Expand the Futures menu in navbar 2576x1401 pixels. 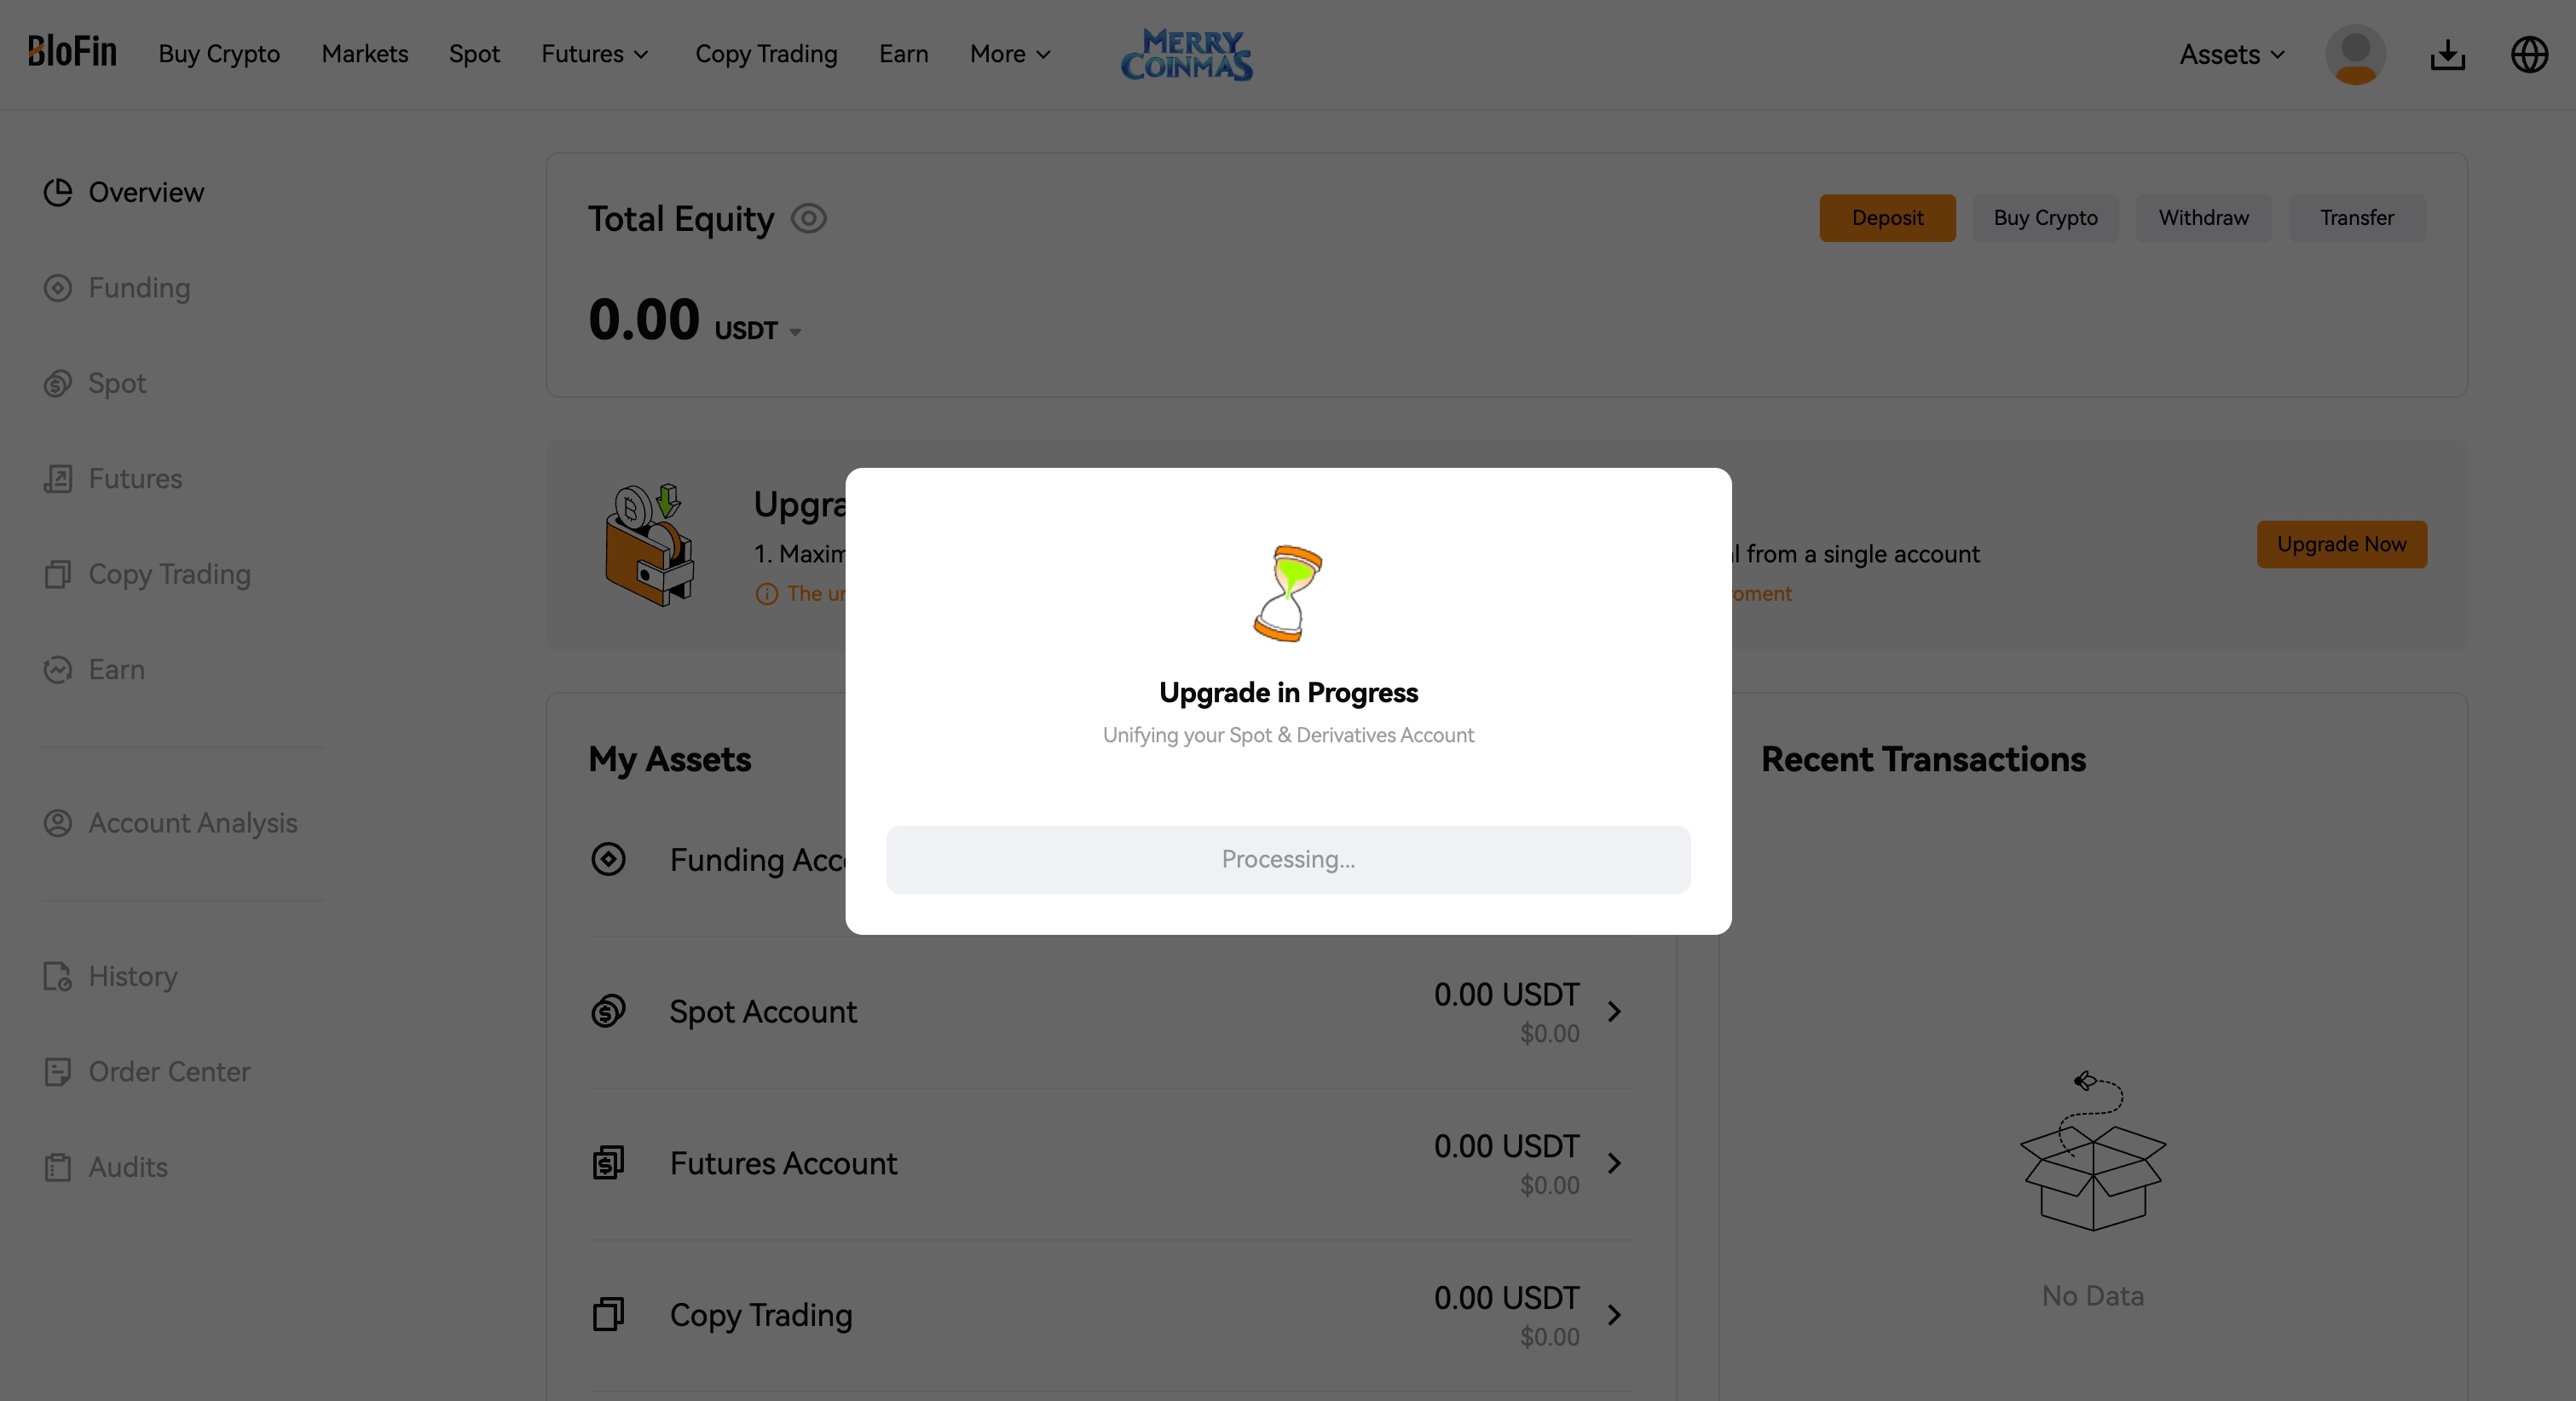click(595, 54)
